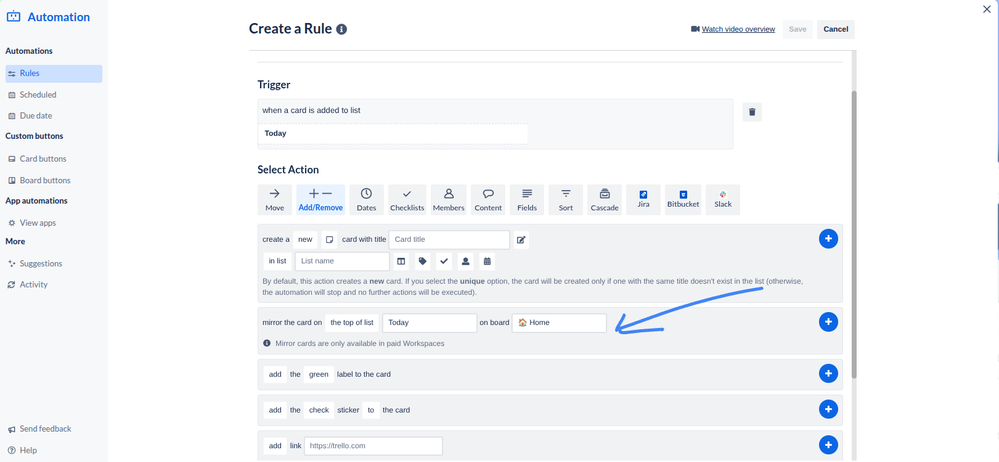Click the edit description icon beside Card title
This screenshot has width=999, height=462.
pos(521,240)
